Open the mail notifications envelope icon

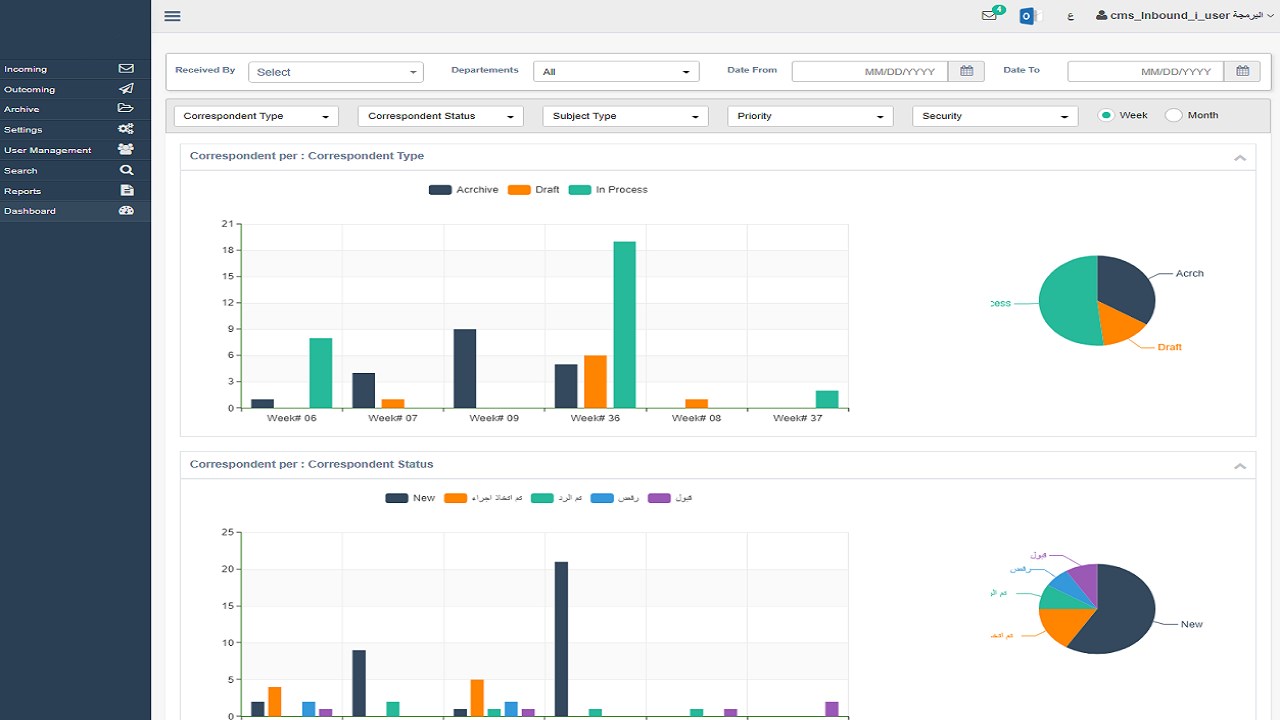pos(990,16)
